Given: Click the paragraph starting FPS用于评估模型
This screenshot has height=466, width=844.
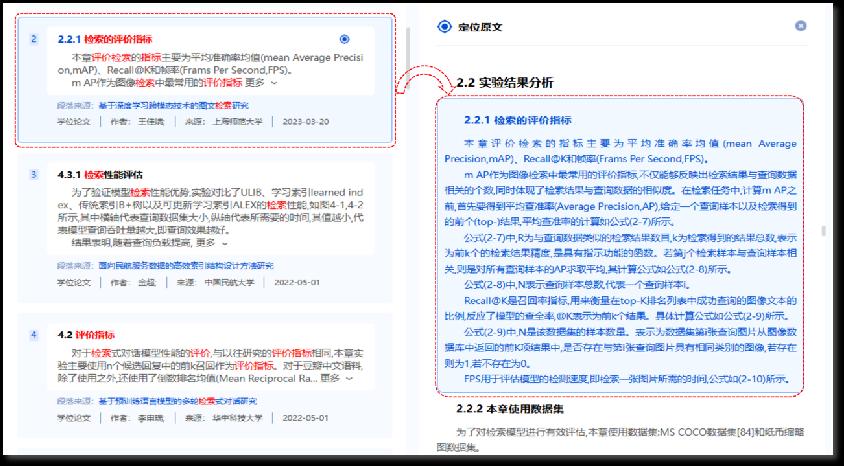Looking at the screenshot, I should [625, 378].
